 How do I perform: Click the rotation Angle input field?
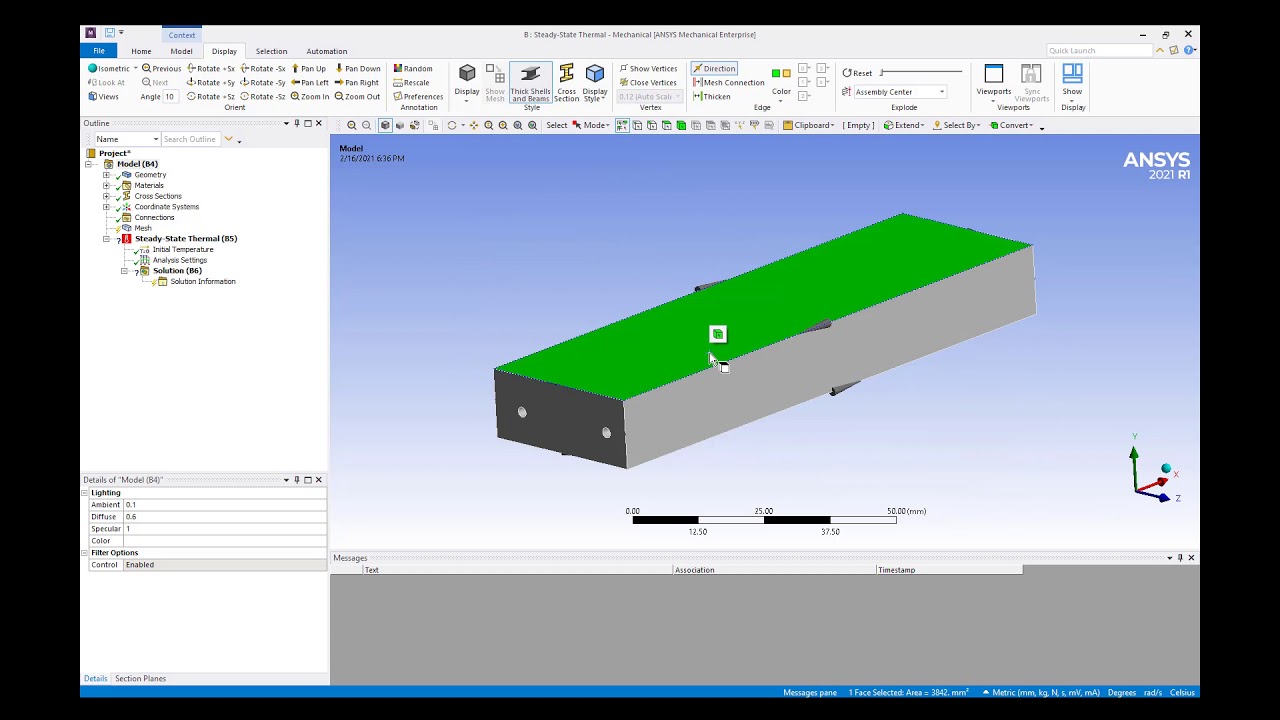[x=170, y=97]
